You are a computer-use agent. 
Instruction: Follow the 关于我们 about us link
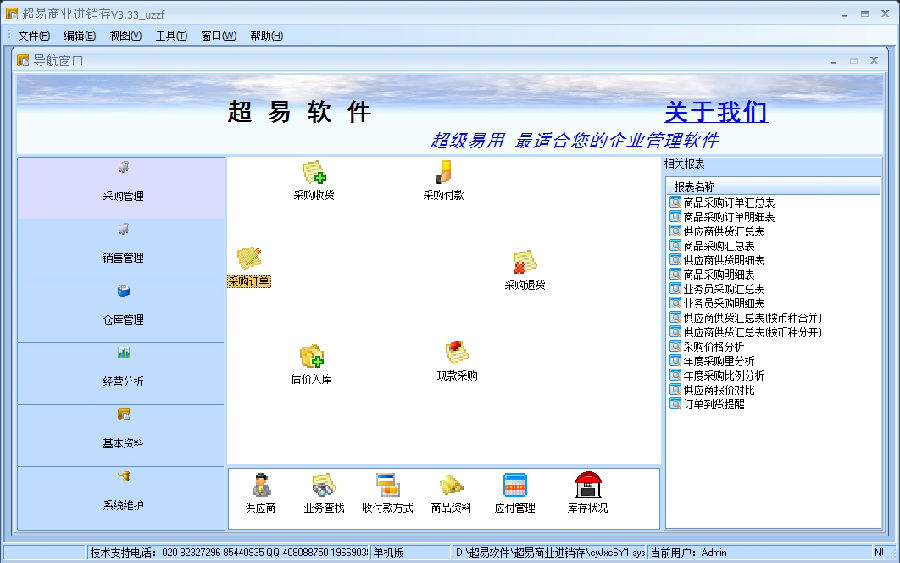tap(716, 112)
